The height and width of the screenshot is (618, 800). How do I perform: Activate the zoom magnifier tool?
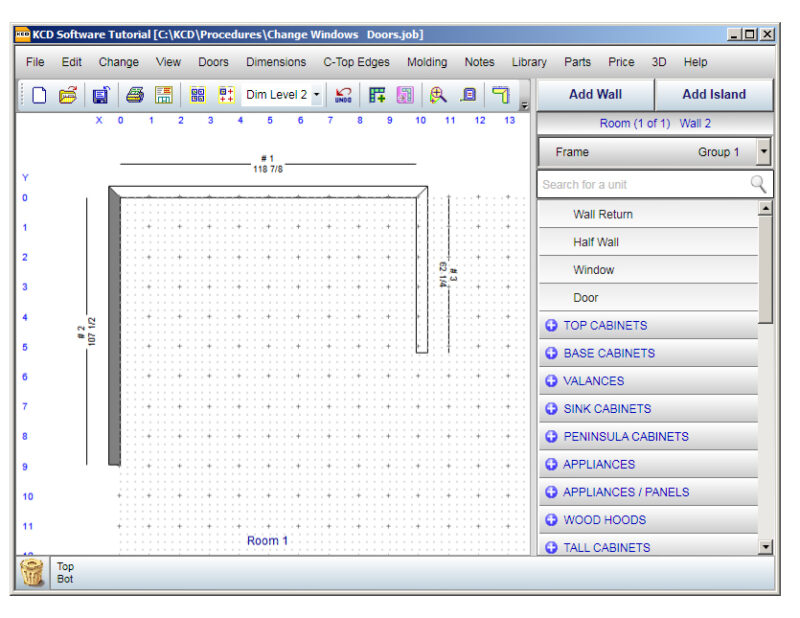438,95
